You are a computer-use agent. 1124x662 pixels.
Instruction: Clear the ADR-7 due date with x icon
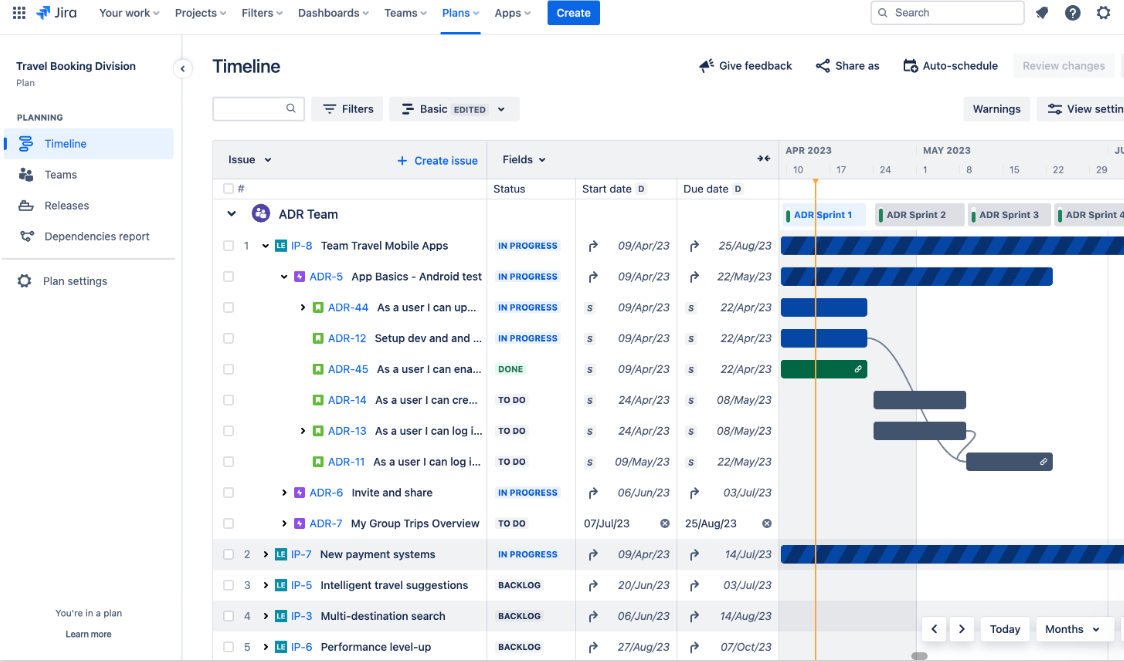pos(766,524)
